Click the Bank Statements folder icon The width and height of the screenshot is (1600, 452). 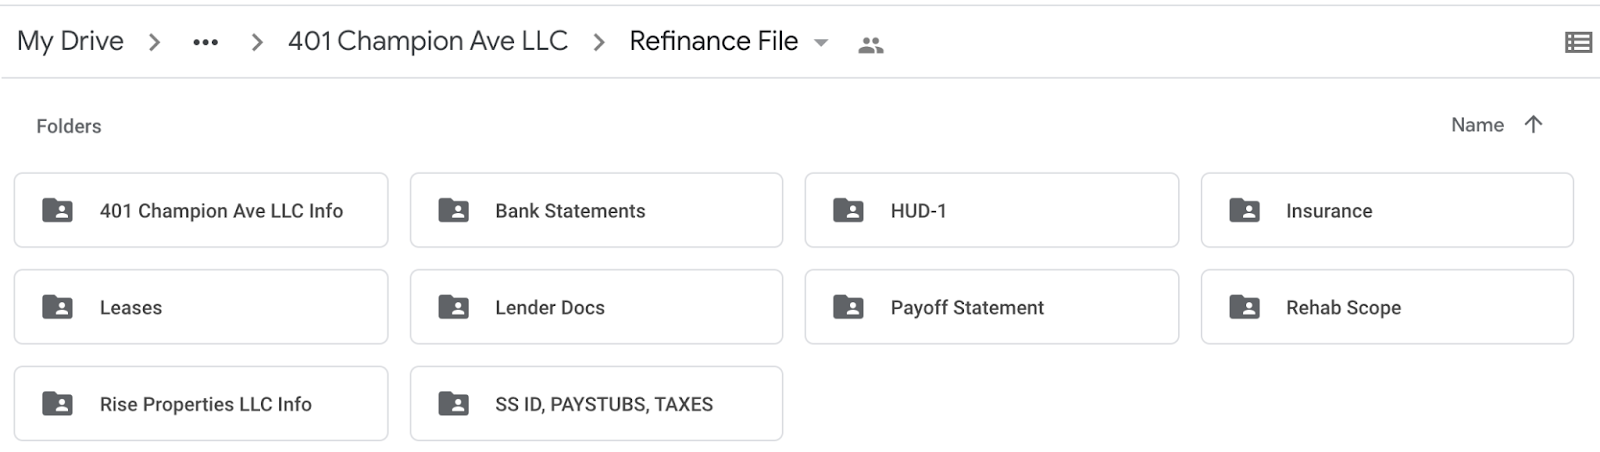click(x=453, y=210)
